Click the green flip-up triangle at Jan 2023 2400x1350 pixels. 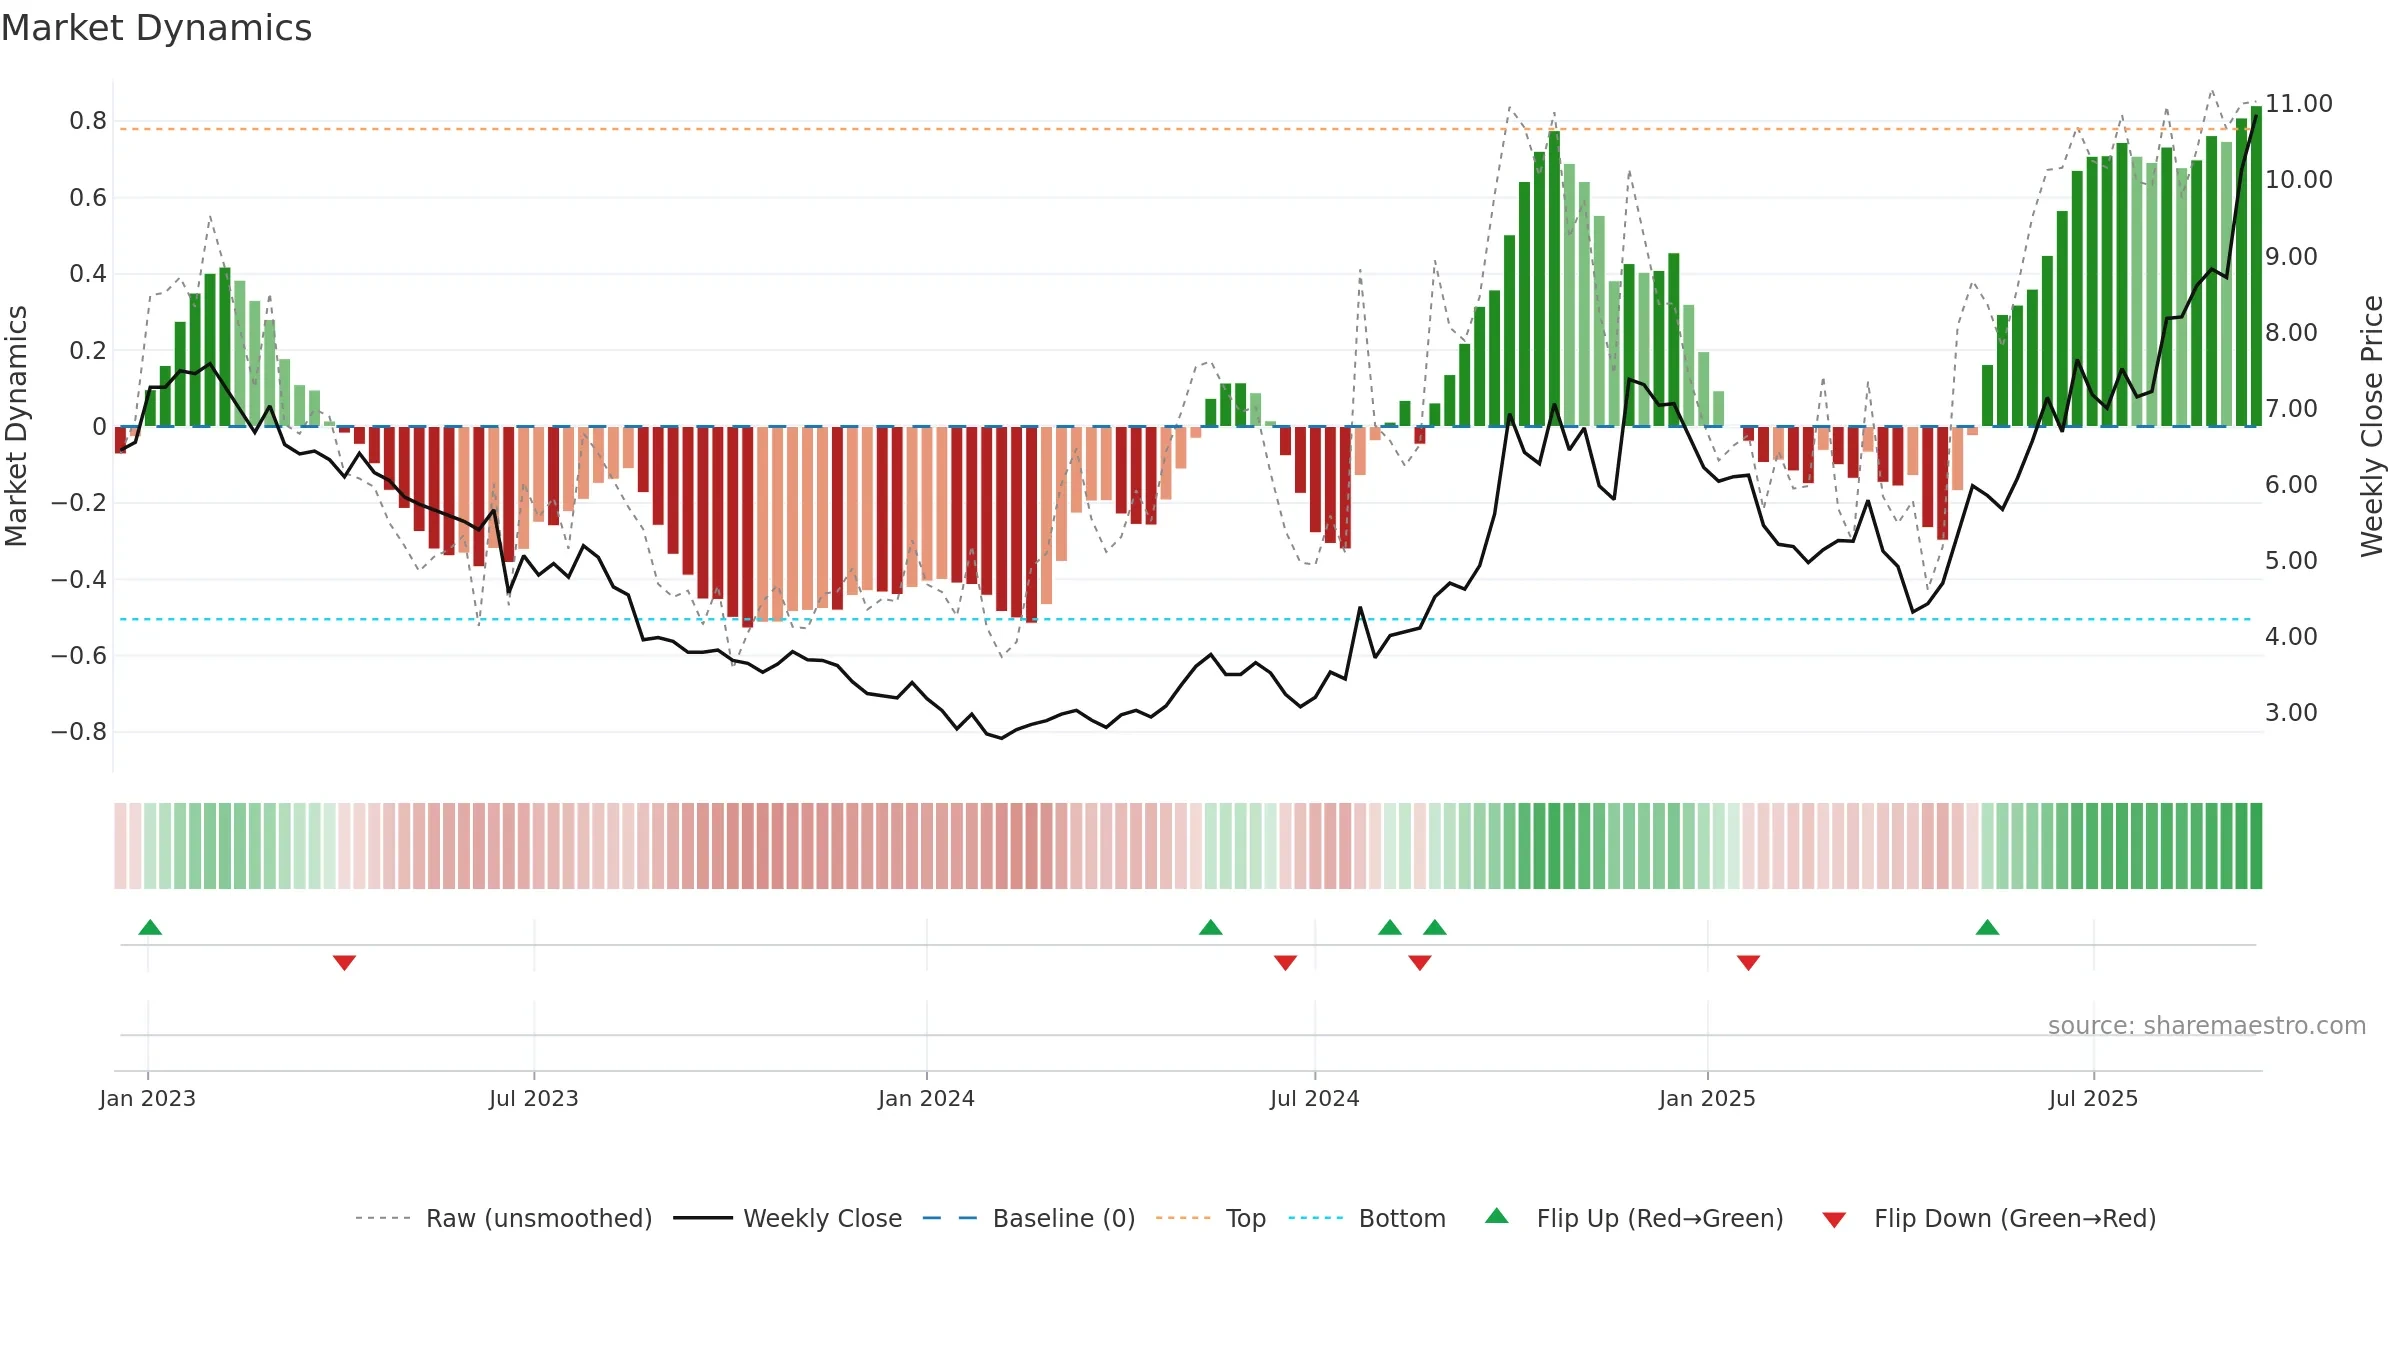click(x=150, y=927)
